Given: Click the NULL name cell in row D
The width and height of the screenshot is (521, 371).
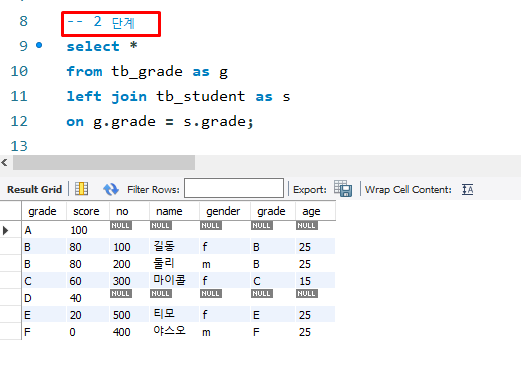Looking at the screenshot, I should (161, 294).
